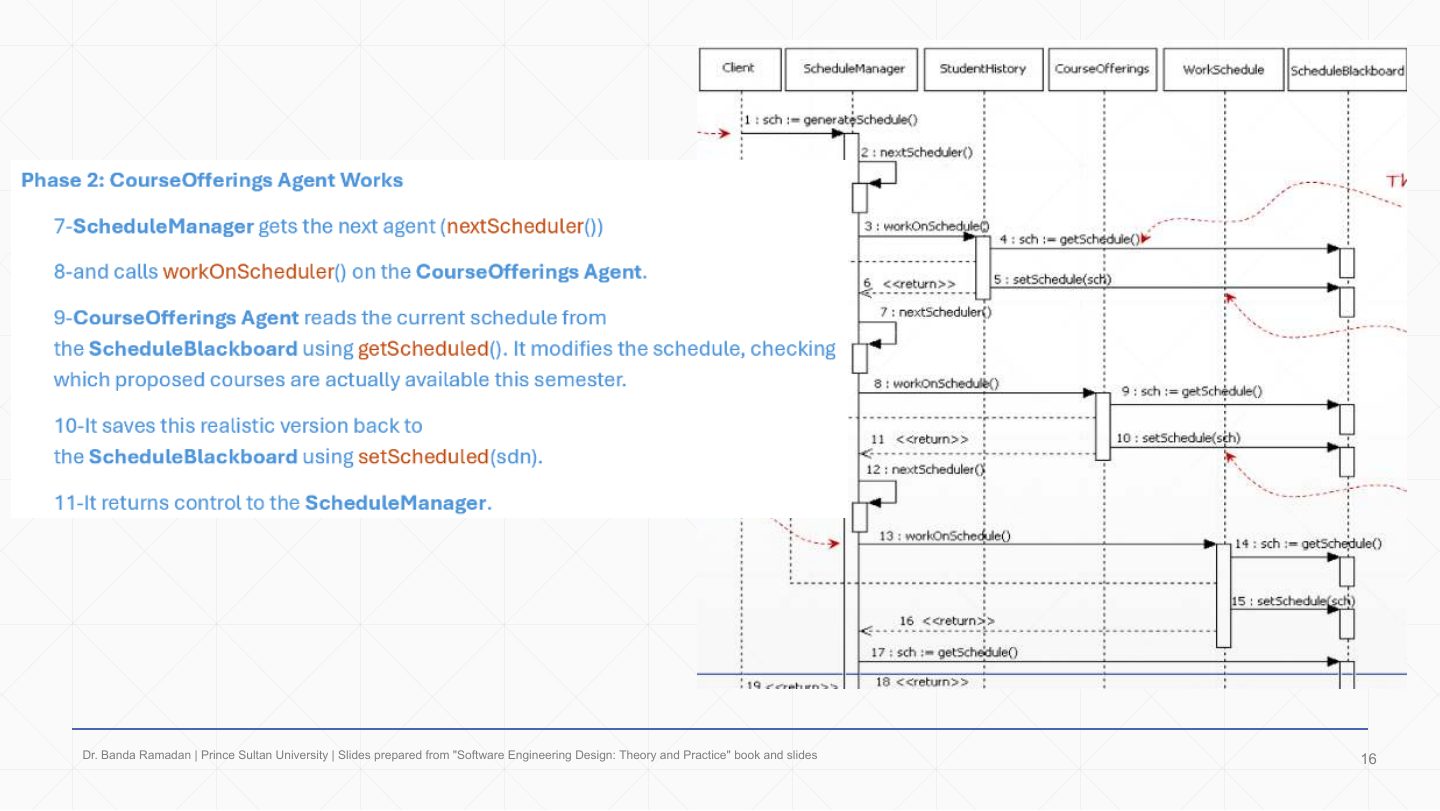
Task: Select the ScheduleManager lifeline header box
Action: coord(853,69)
